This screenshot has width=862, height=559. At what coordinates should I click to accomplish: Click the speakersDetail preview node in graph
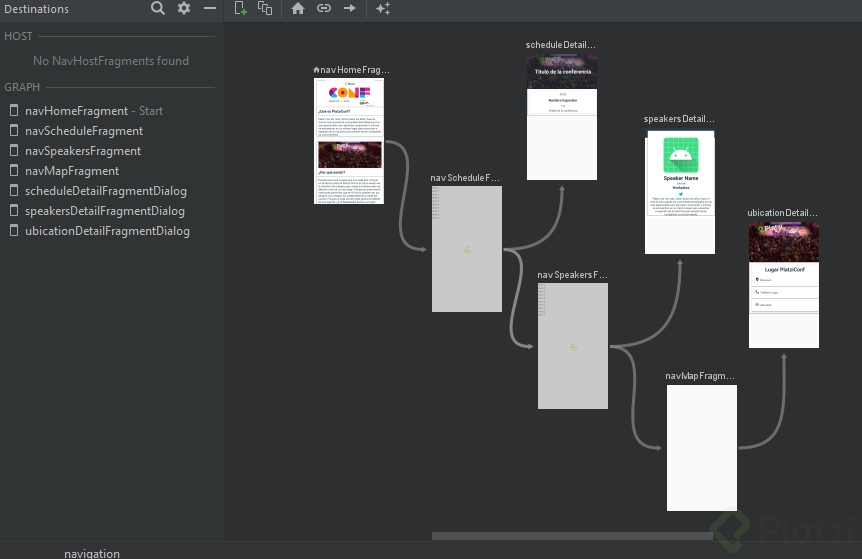[680, 191]
